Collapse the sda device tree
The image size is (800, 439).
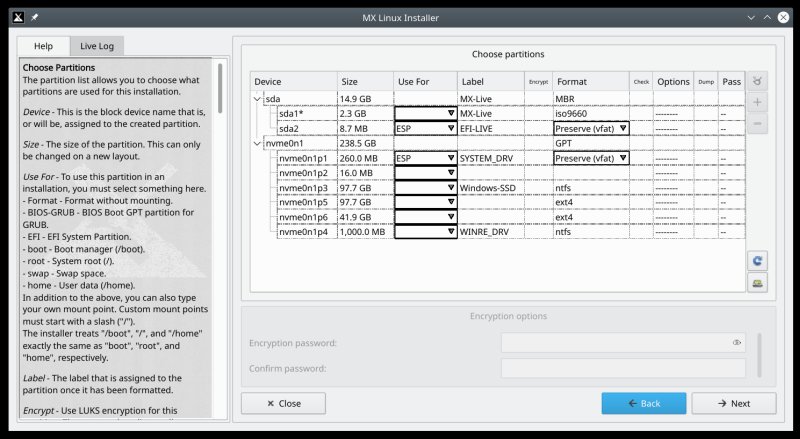click(257, 99)
